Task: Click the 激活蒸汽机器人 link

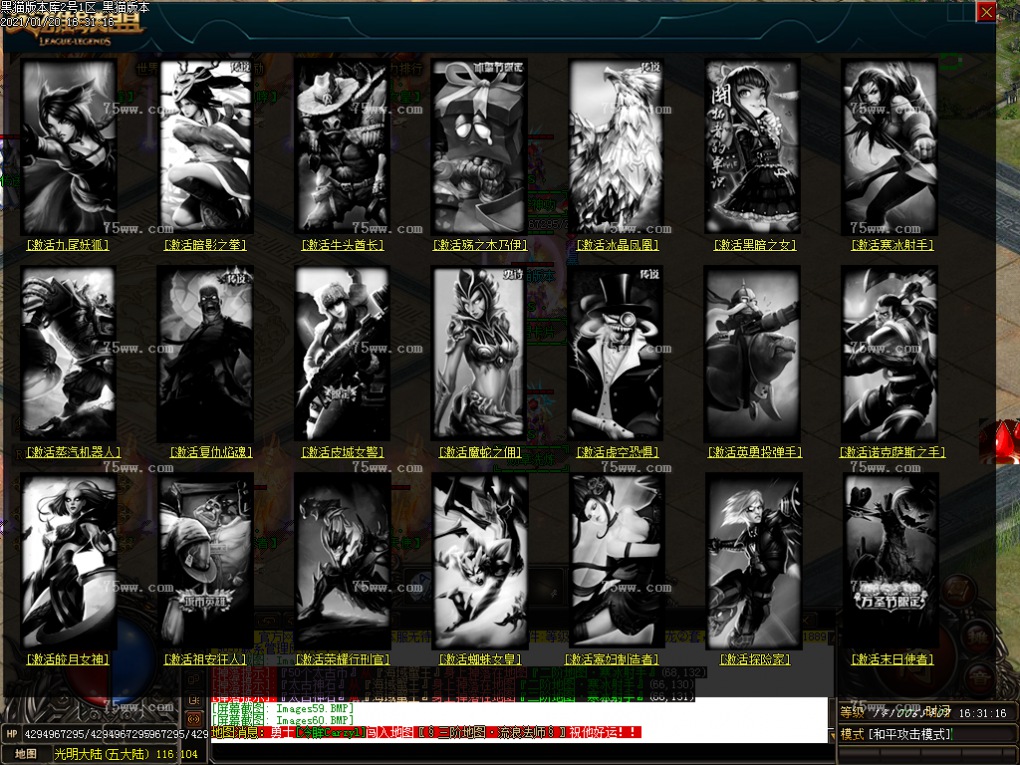Action: coord(73,451)
